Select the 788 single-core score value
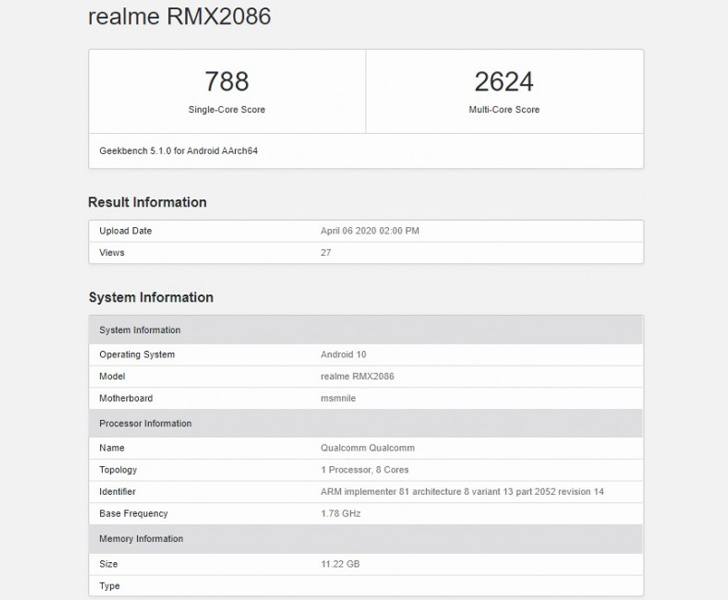This screenshot has width=728, height=600. pos(227,82)
